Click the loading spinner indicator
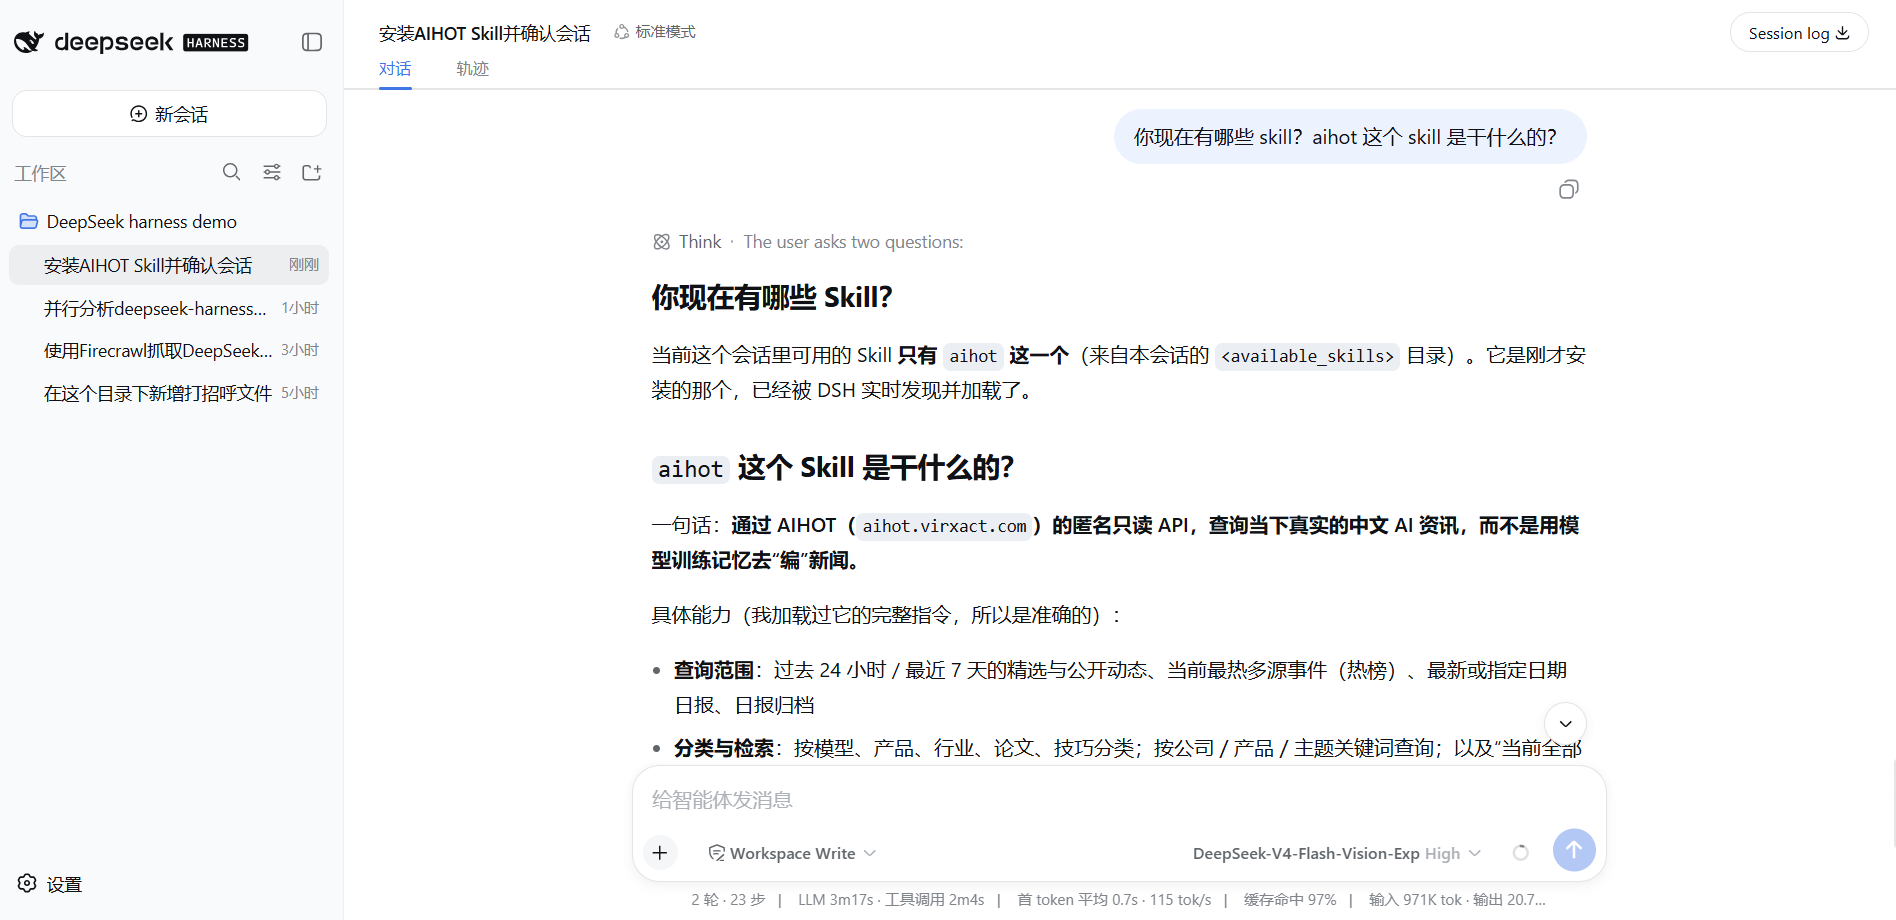The width and height of the screenshot is (1896, 920). pos(1521,853)
